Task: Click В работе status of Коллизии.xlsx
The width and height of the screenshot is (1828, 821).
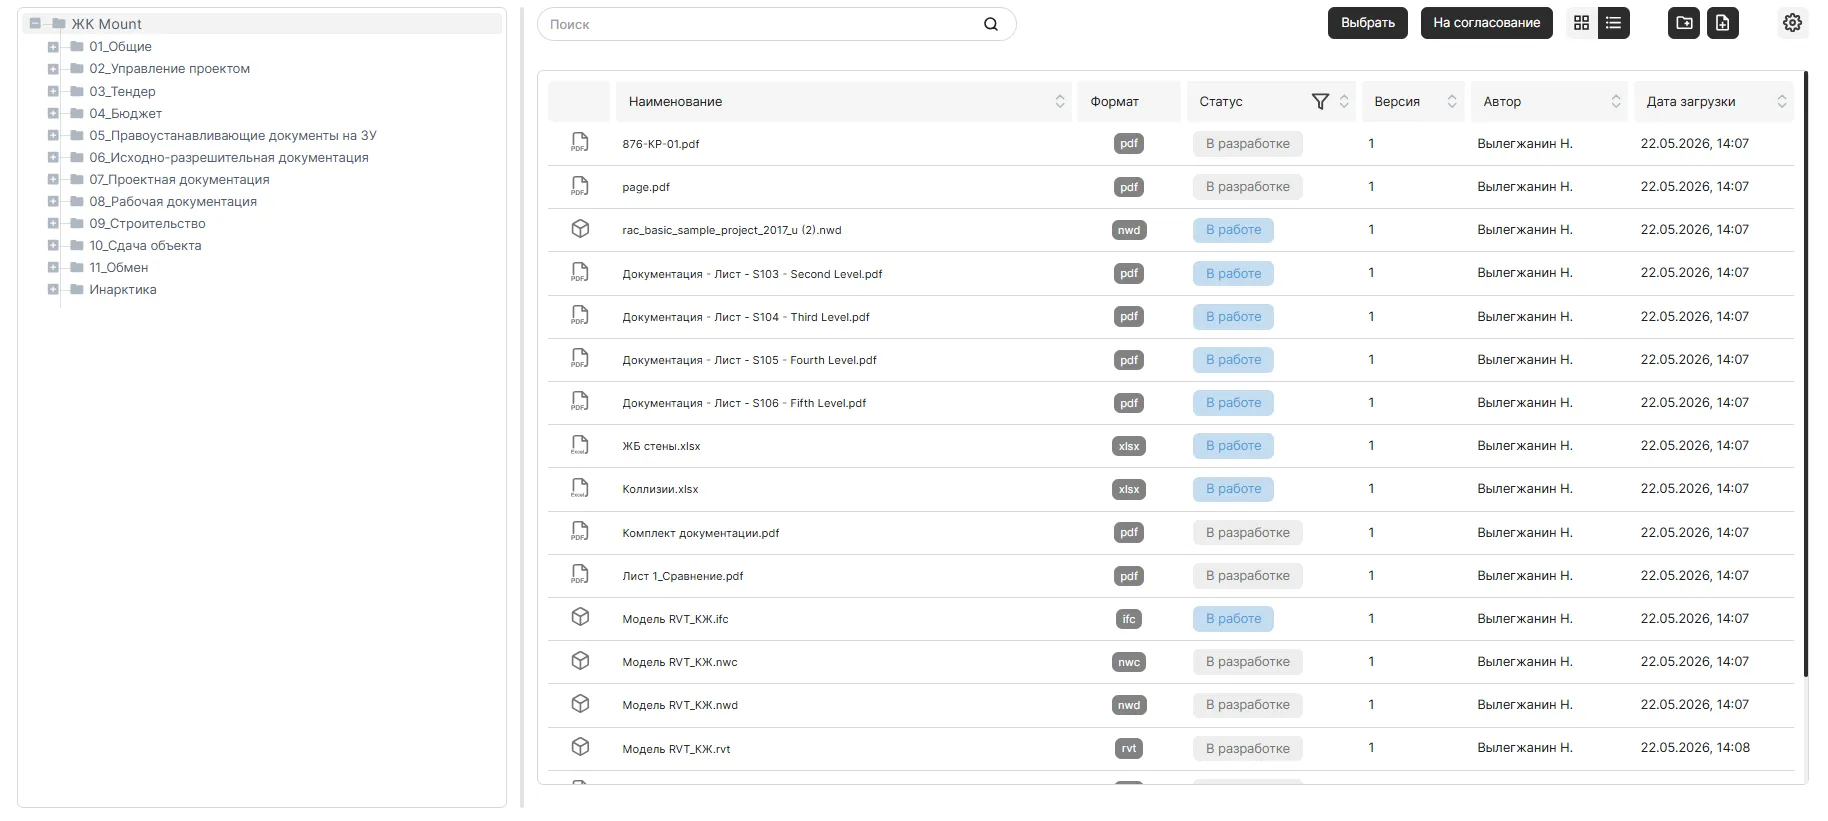Action: [x=1233, y=489]
